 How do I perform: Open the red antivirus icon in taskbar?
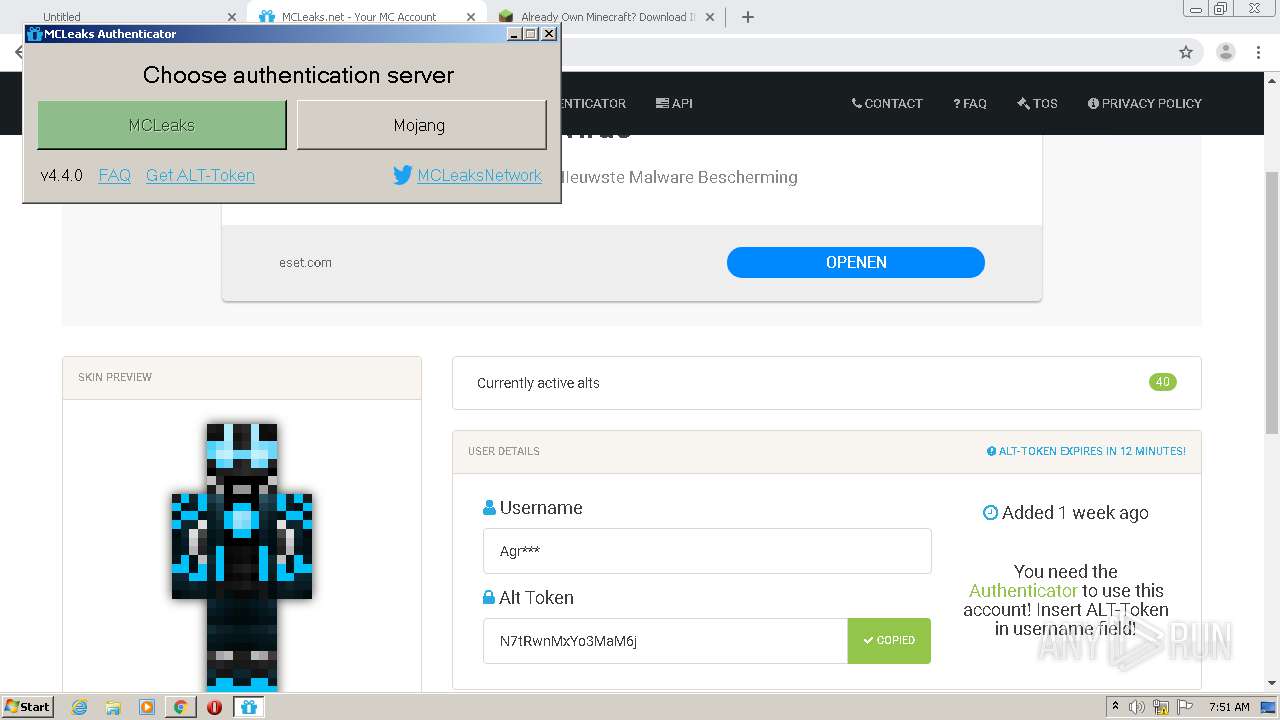pyautogui.click(x=214, y=707)
